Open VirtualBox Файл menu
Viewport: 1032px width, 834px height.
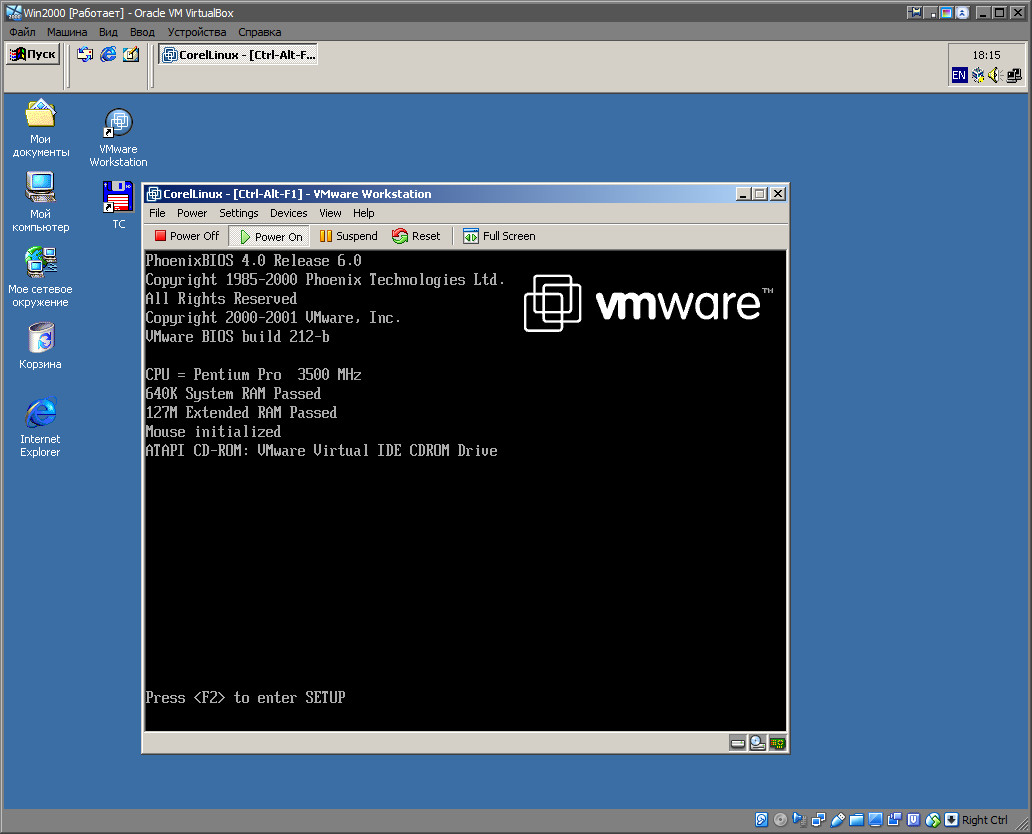coord(22,32)
